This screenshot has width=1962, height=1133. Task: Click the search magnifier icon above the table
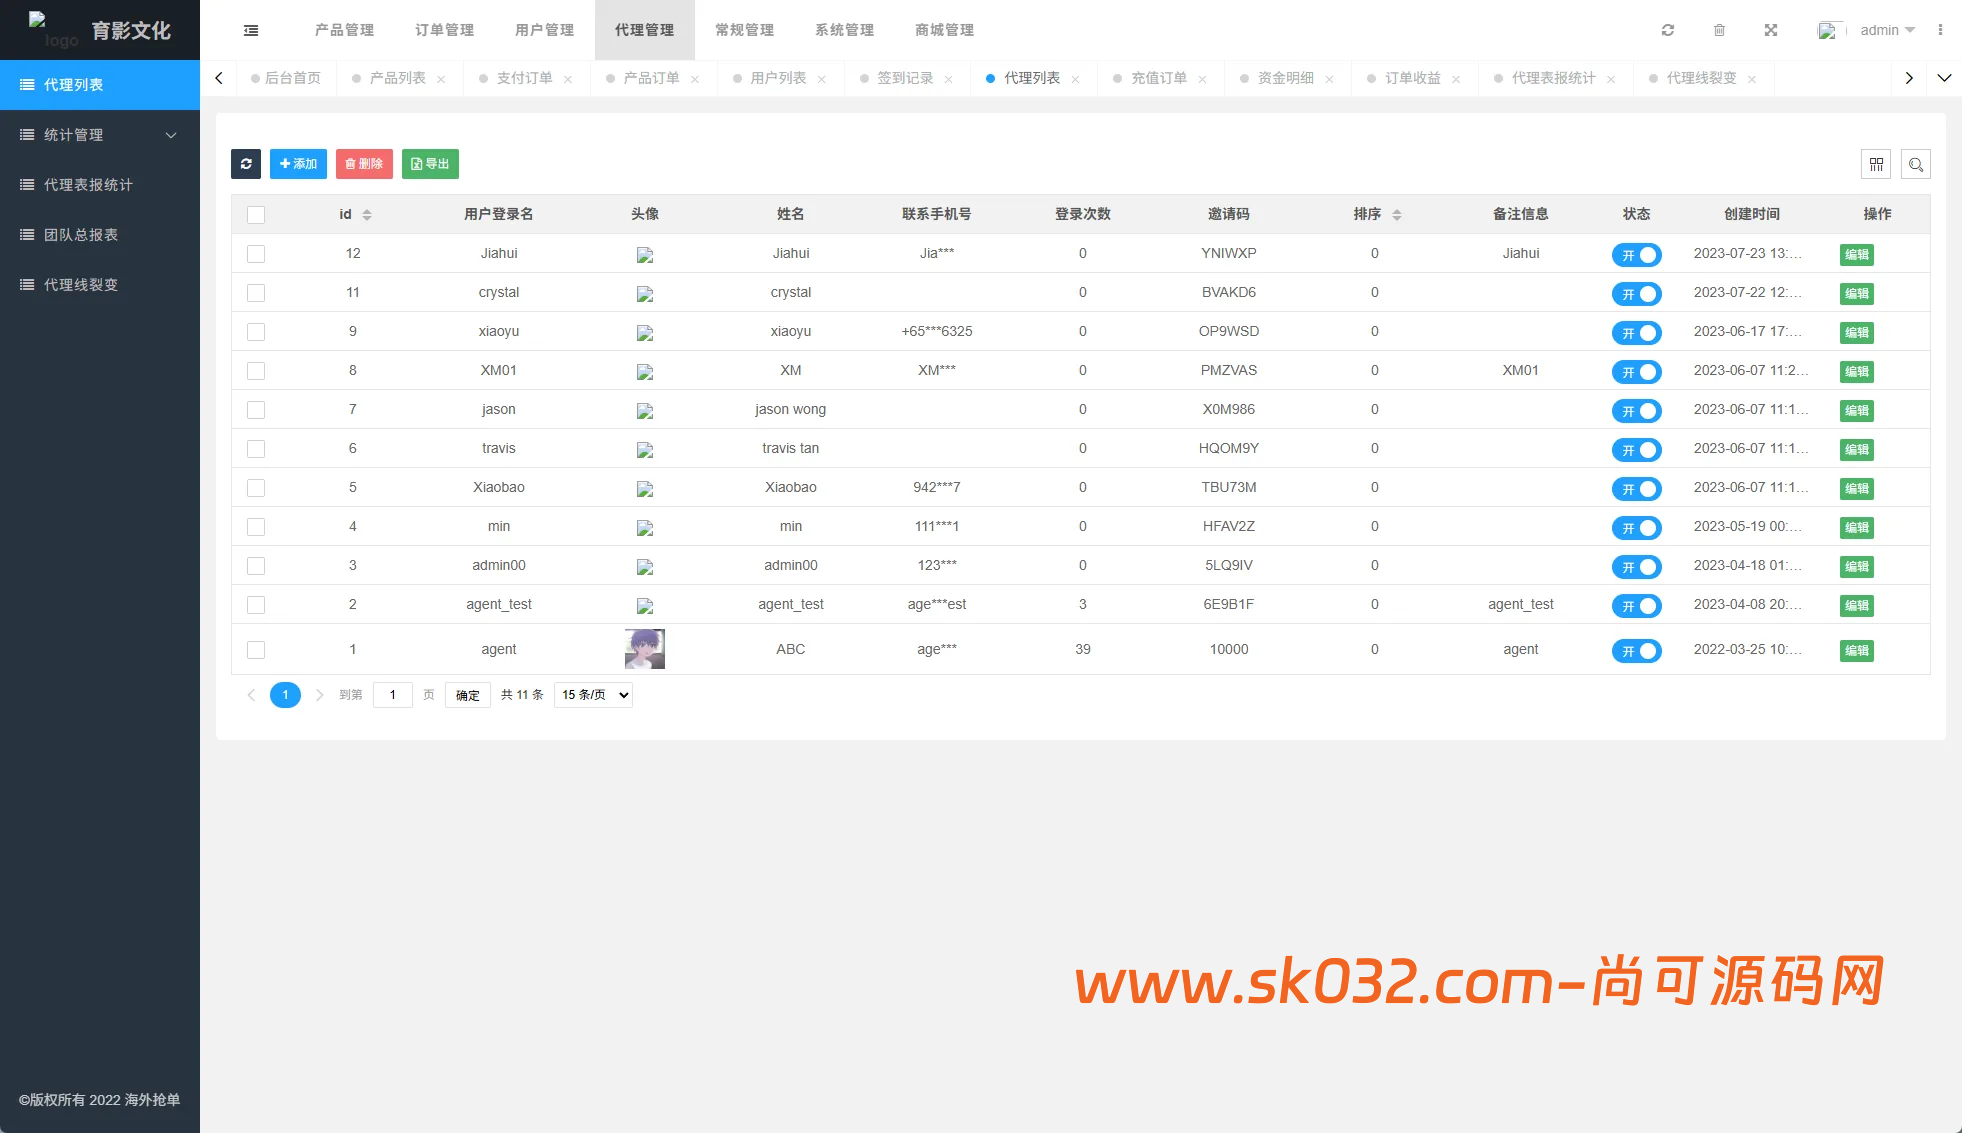click(x=1916, y=164)
